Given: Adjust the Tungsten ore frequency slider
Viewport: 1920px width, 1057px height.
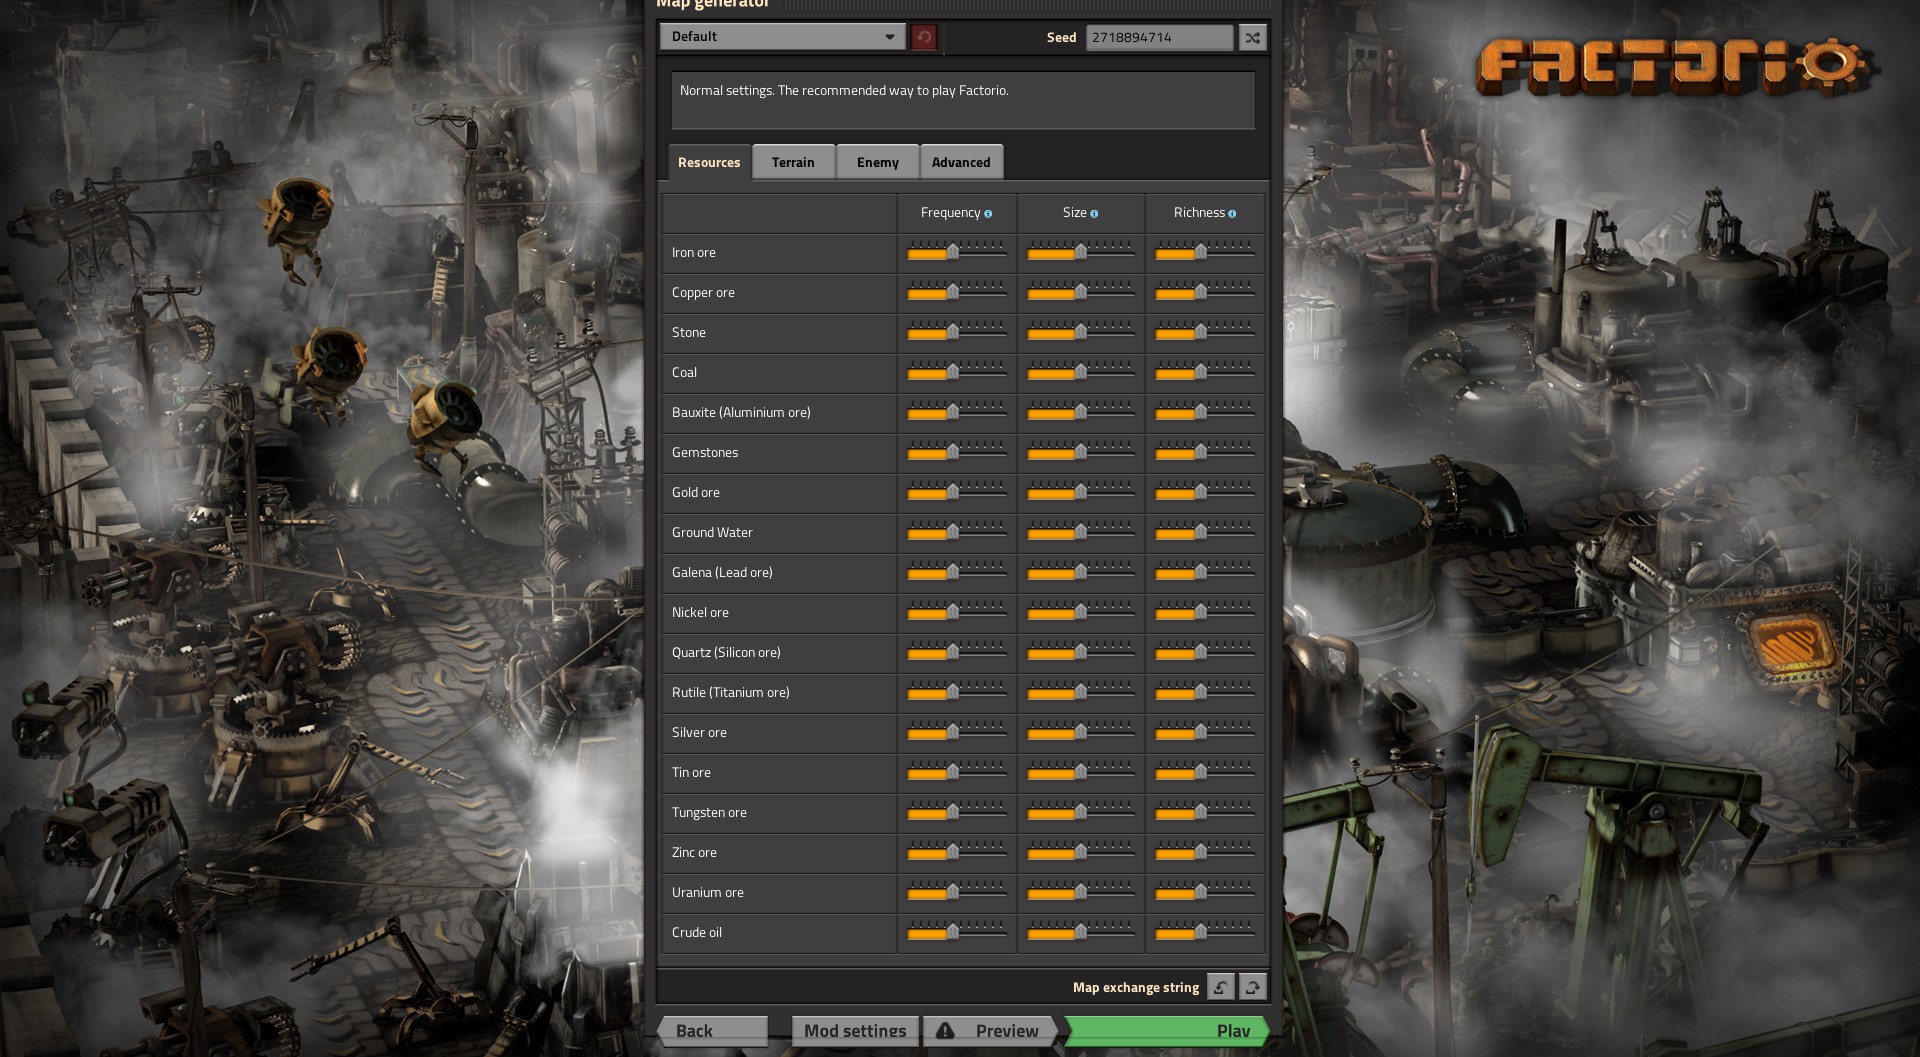Looking at the screenshot, I should coord(957,812).
